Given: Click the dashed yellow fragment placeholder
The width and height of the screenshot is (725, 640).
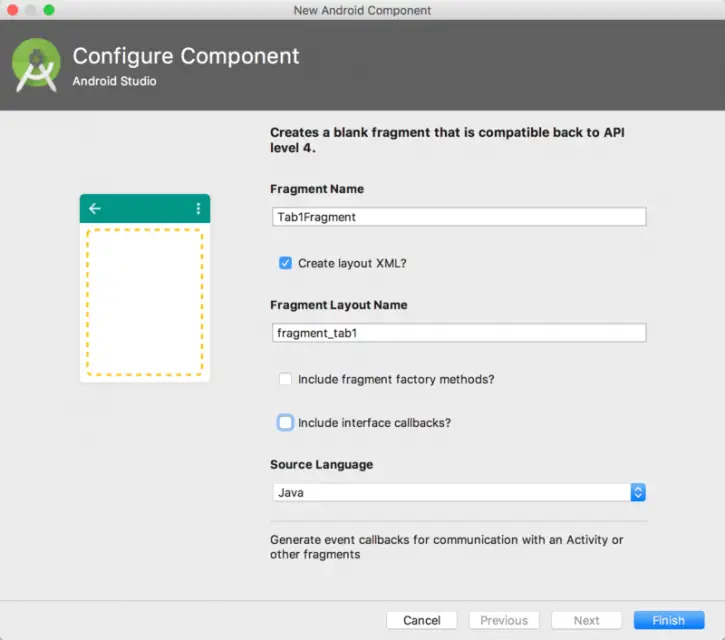Looking at the screenshot, I should coord(144,302).
